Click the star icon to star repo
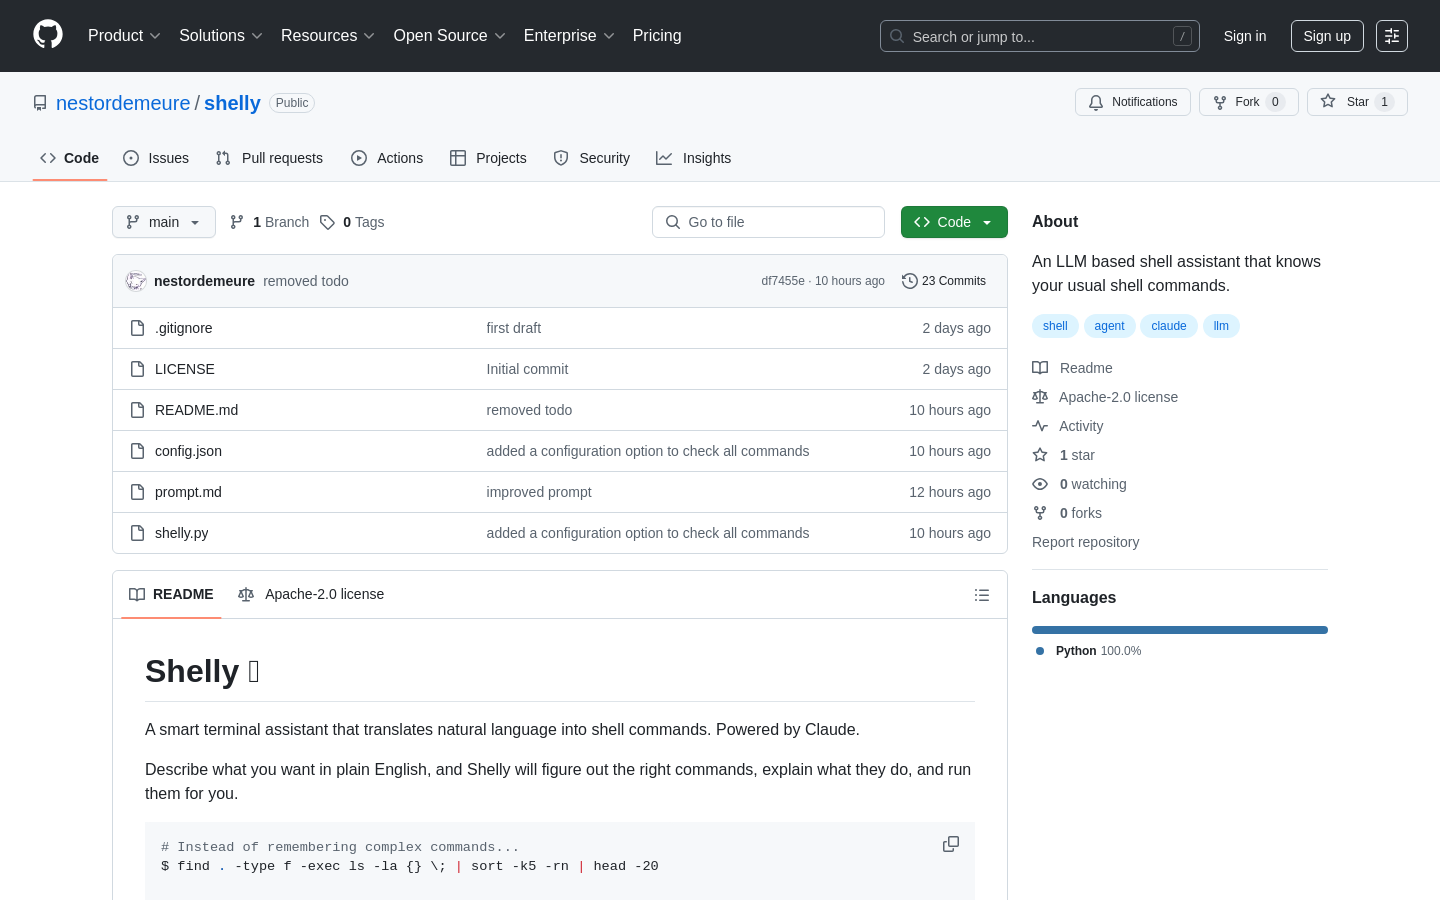The width and height of the screenshot is (1440, 900). click(1328, 101)
